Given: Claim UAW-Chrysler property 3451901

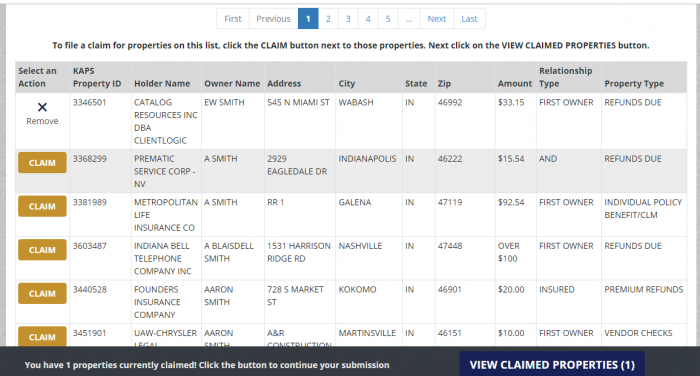Looking at the screenshot, I should (42, 336).
